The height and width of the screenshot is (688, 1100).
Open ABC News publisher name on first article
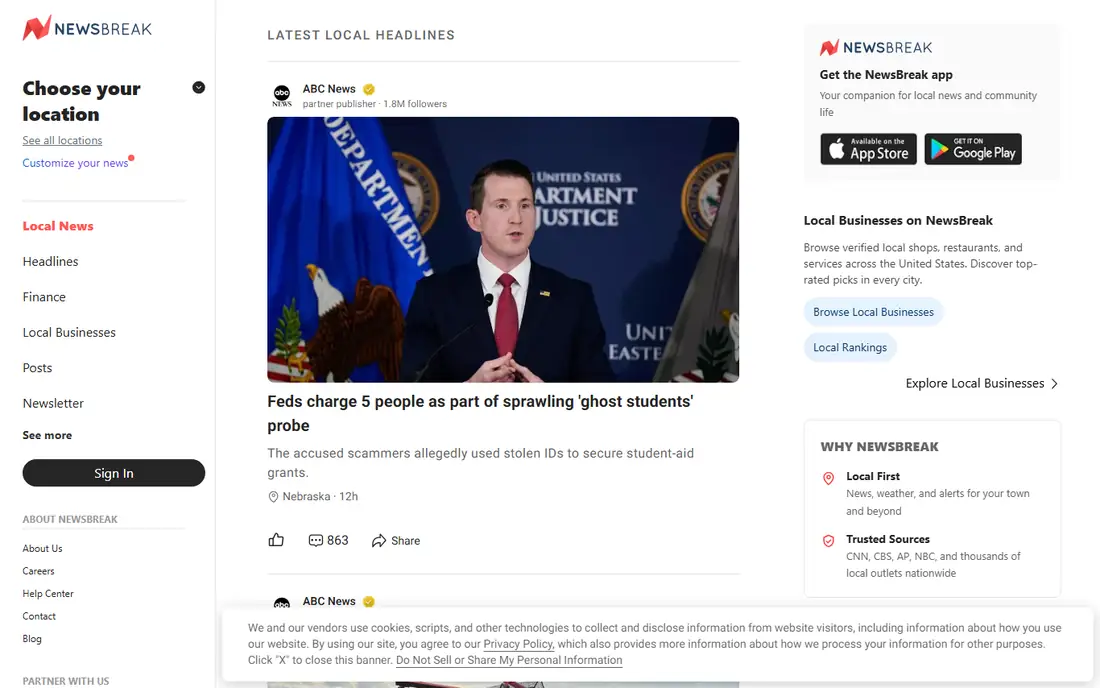(x=329, y=89)
